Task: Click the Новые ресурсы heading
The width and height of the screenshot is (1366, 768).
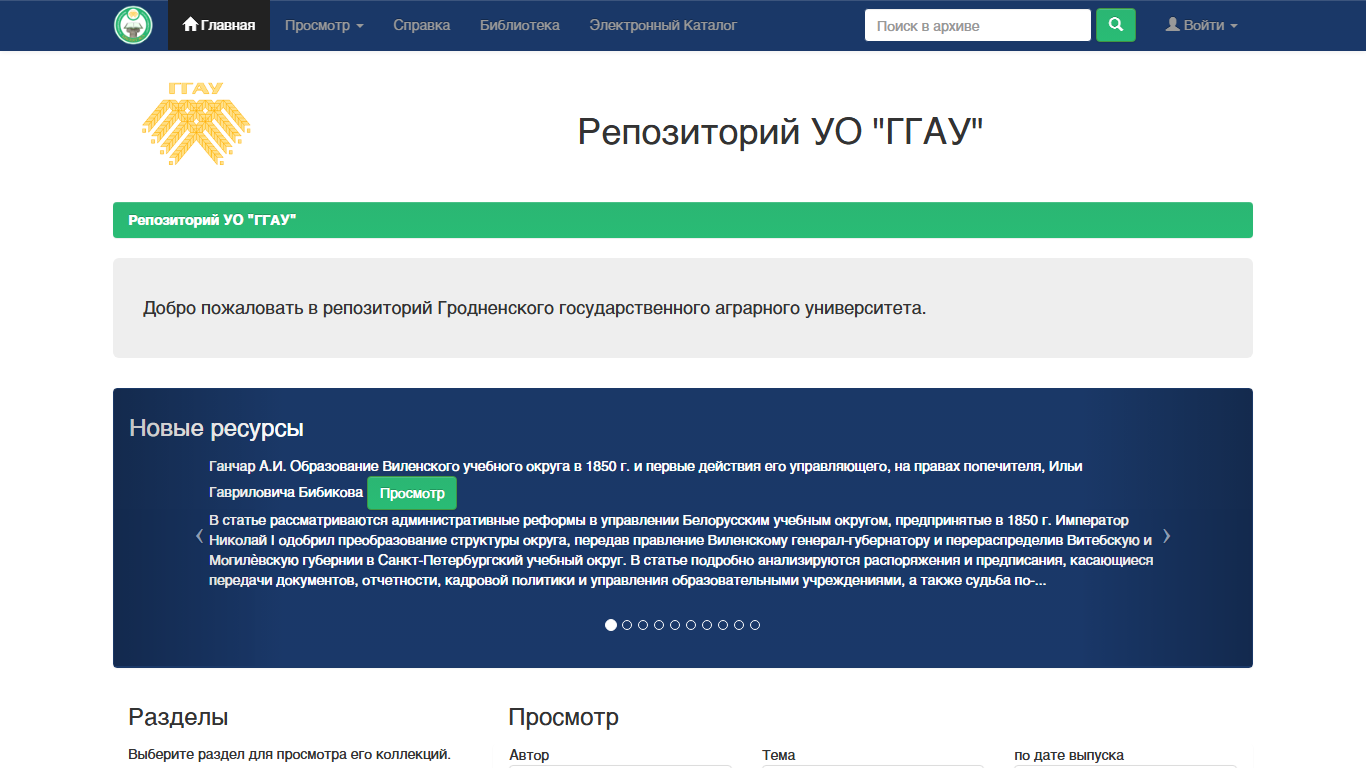Action: click(x=216, y=428)
